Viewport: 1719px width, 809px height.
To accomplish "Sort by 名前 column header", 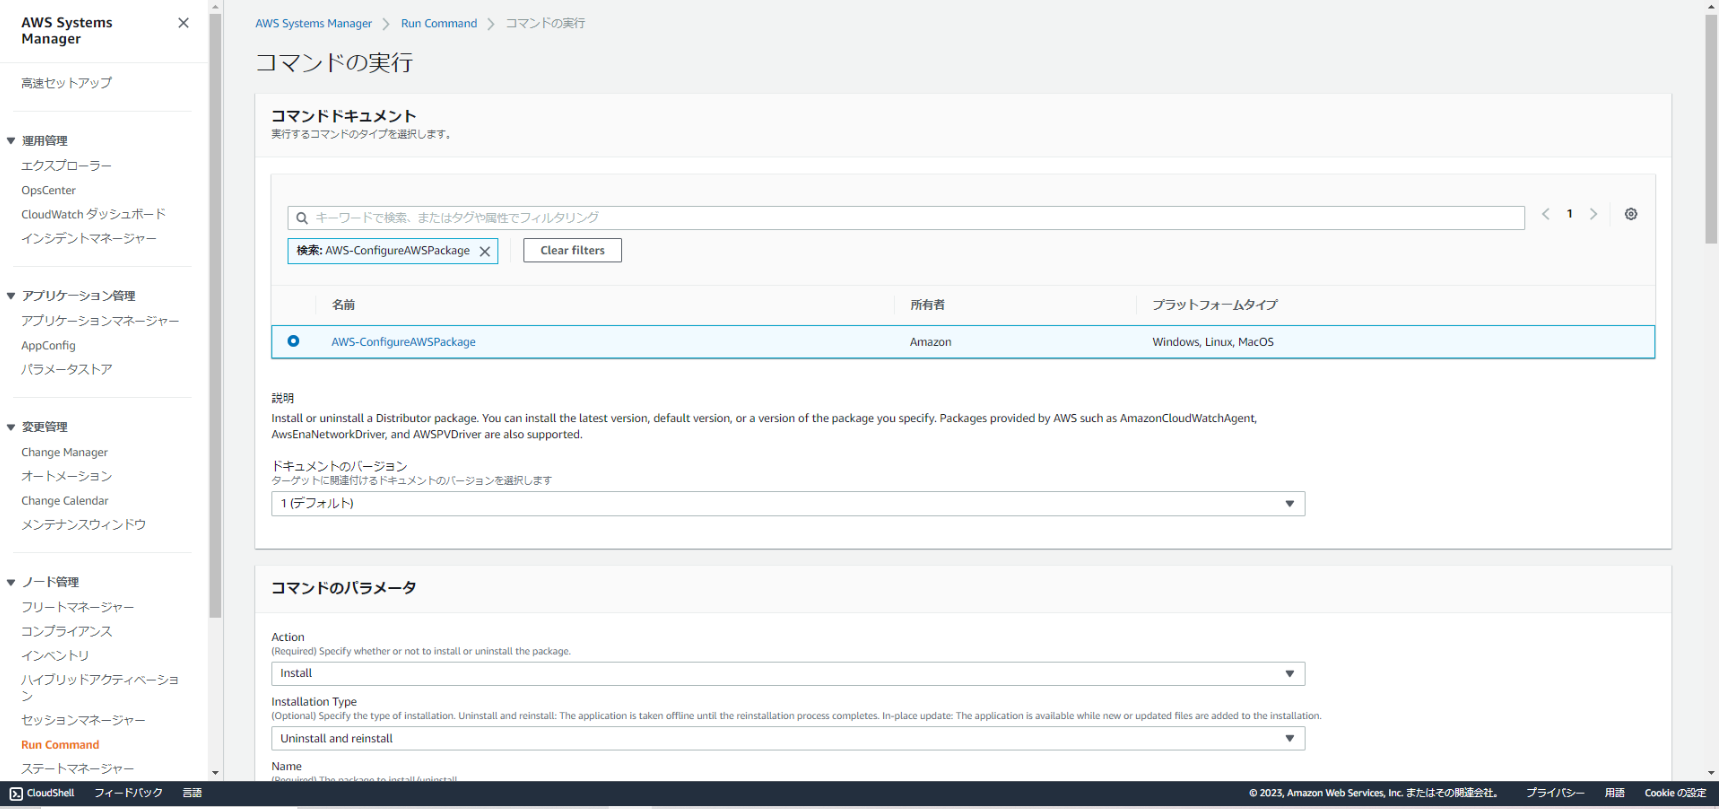I will [x=343, y=305].
